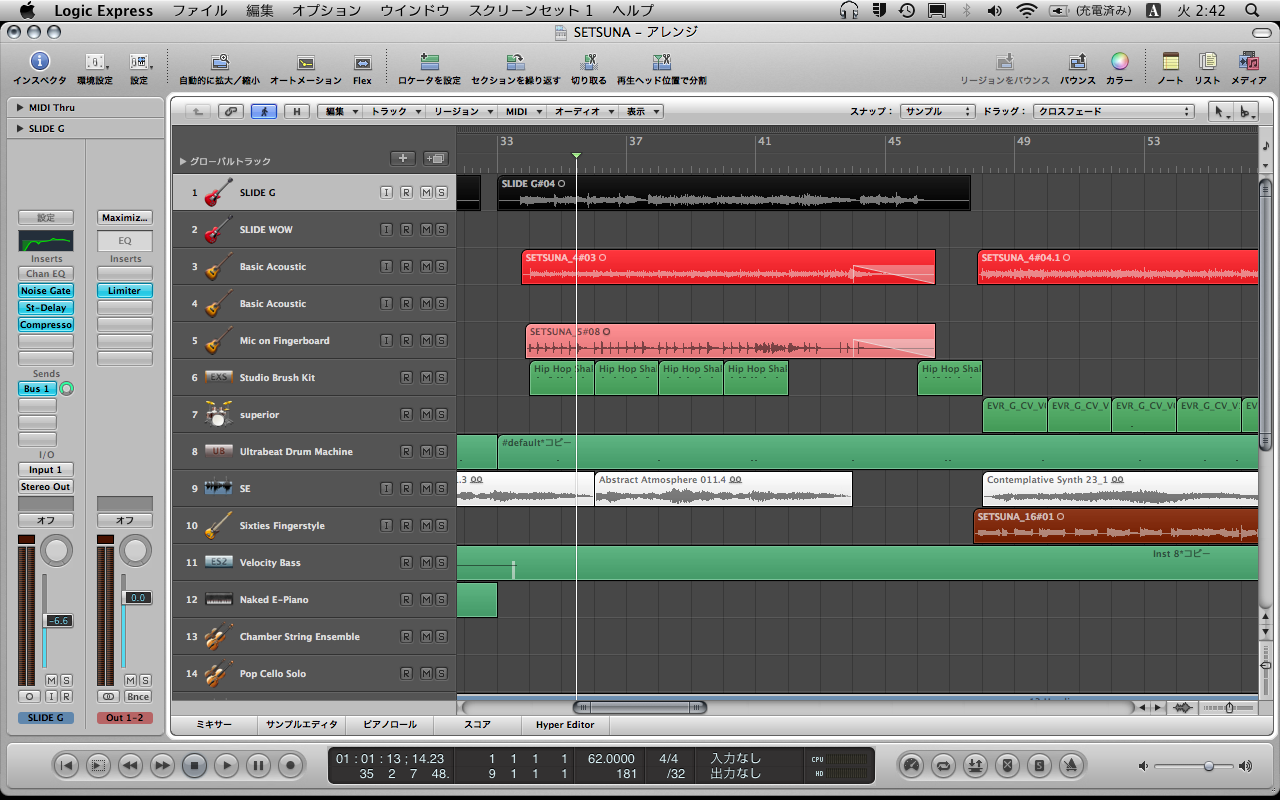Switch to the ピアノロール piano roll tab

point(391,724)
